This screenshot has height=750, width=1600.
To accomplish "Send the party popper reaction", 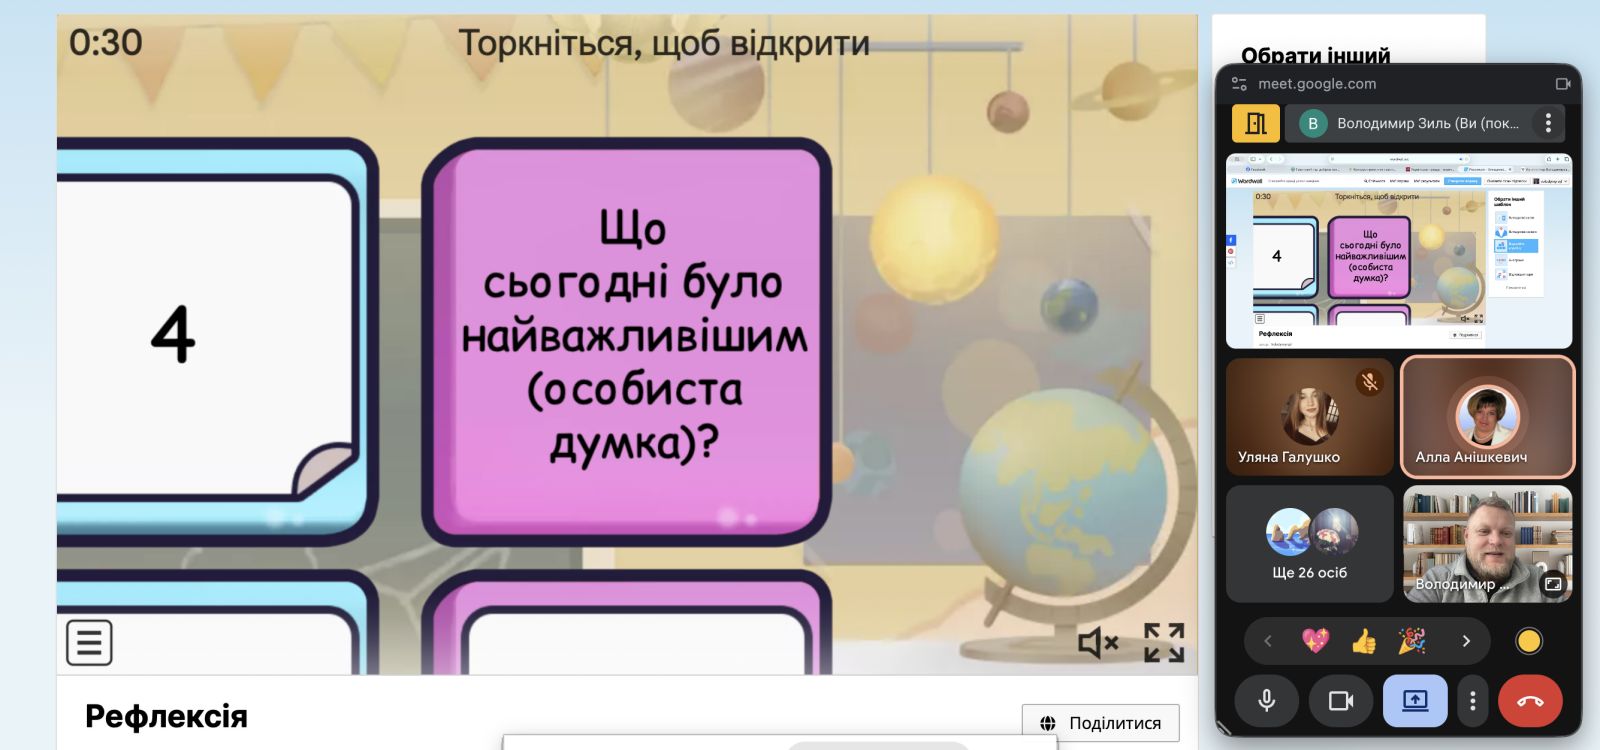I will 1411,641.
